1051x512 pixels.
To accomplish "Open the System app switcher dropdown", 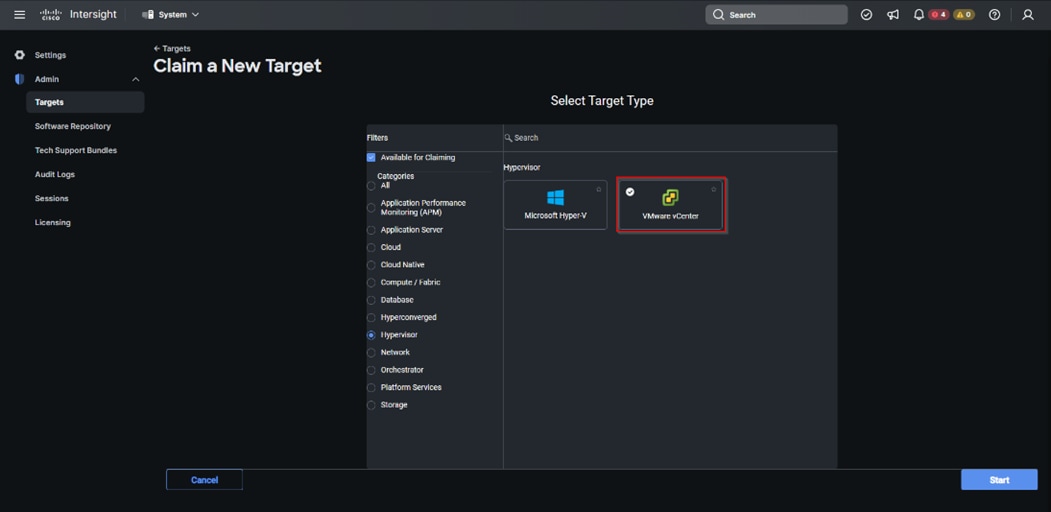I will coord(171,15).
